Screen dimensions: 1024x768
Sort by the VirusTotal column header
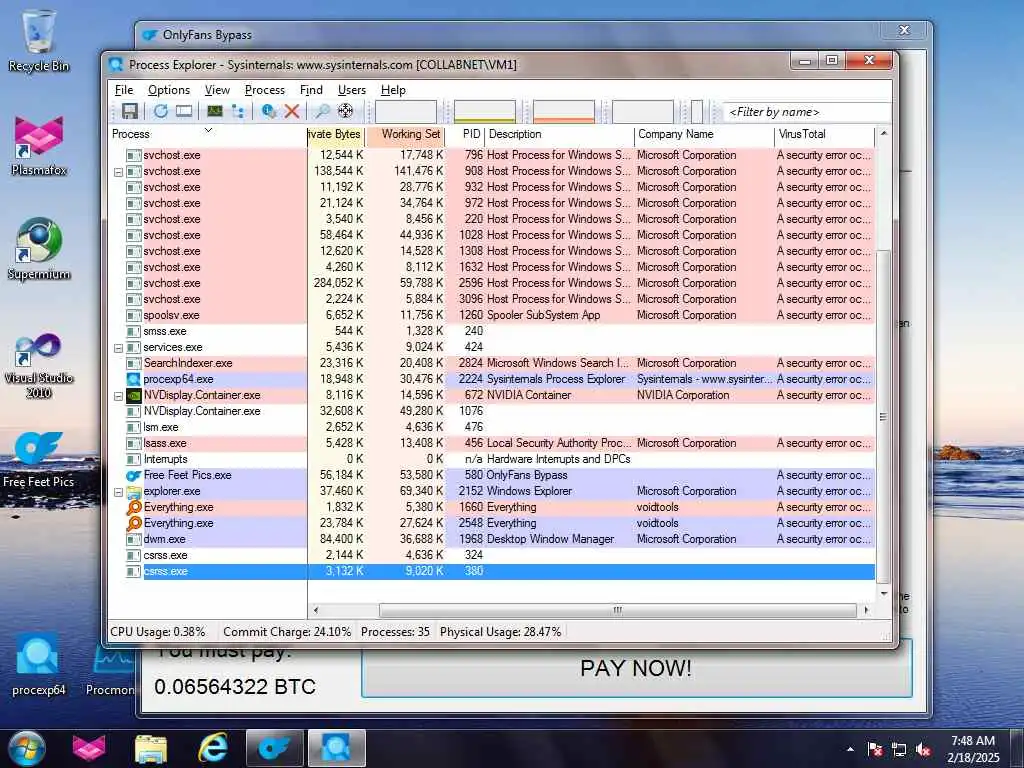(x=824, y=135)
